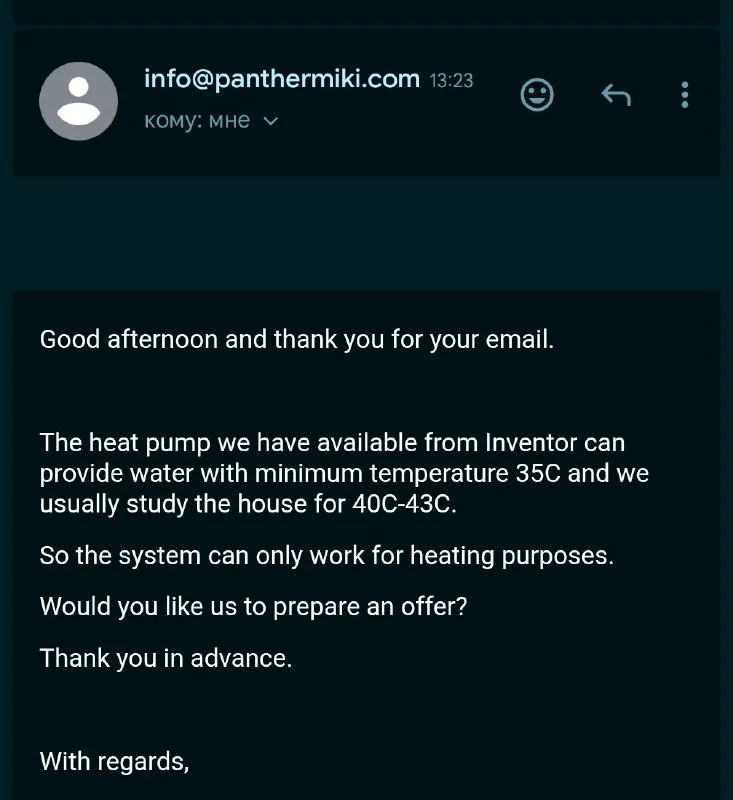Click the "Good afternoon" greeting line
The width and height of the screenshot is (733, 800).
click(130, 339)
